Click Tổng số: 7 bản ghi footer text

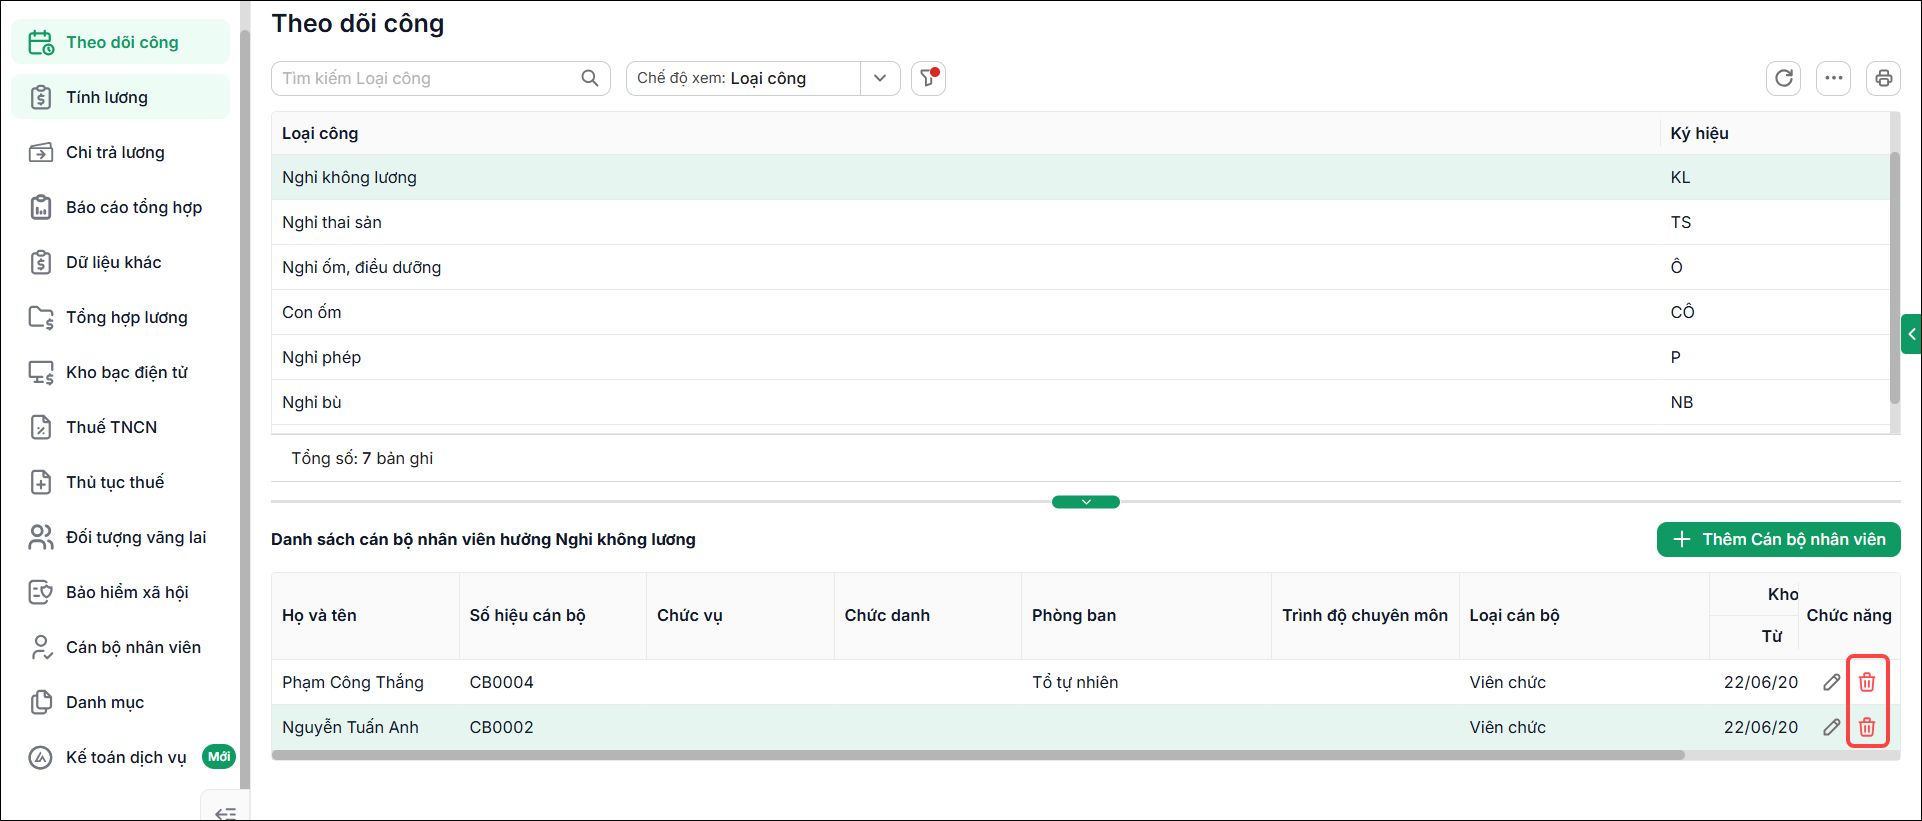362,458
